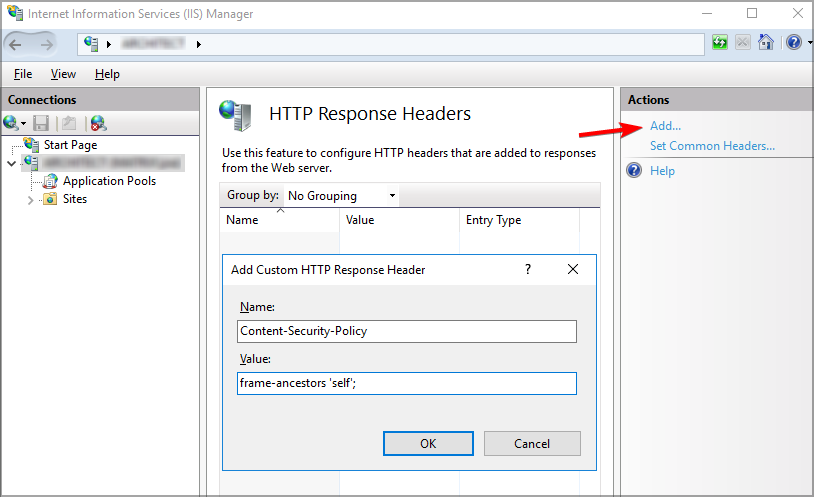
Task: Click OK in the header dialog
Action: (x=428, y=444)
